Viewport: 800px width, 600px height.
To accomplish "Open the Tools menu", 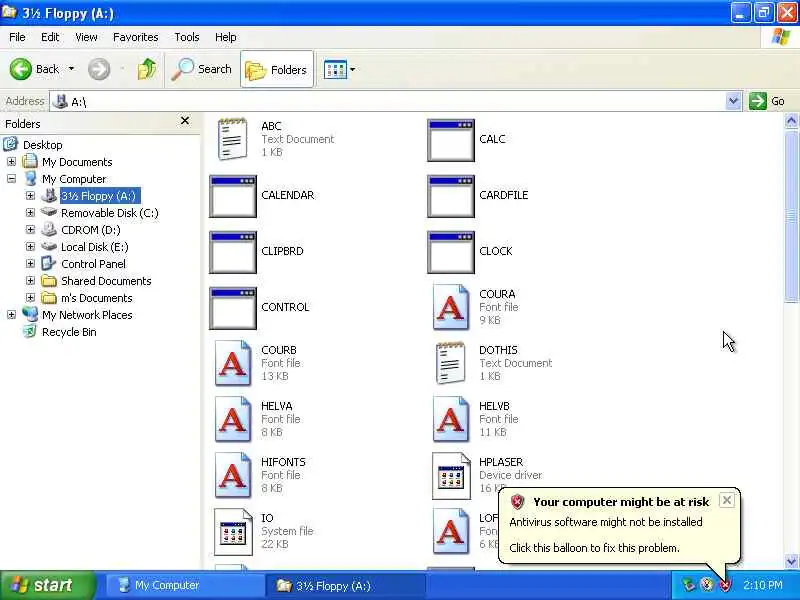I will pos(187,37).
